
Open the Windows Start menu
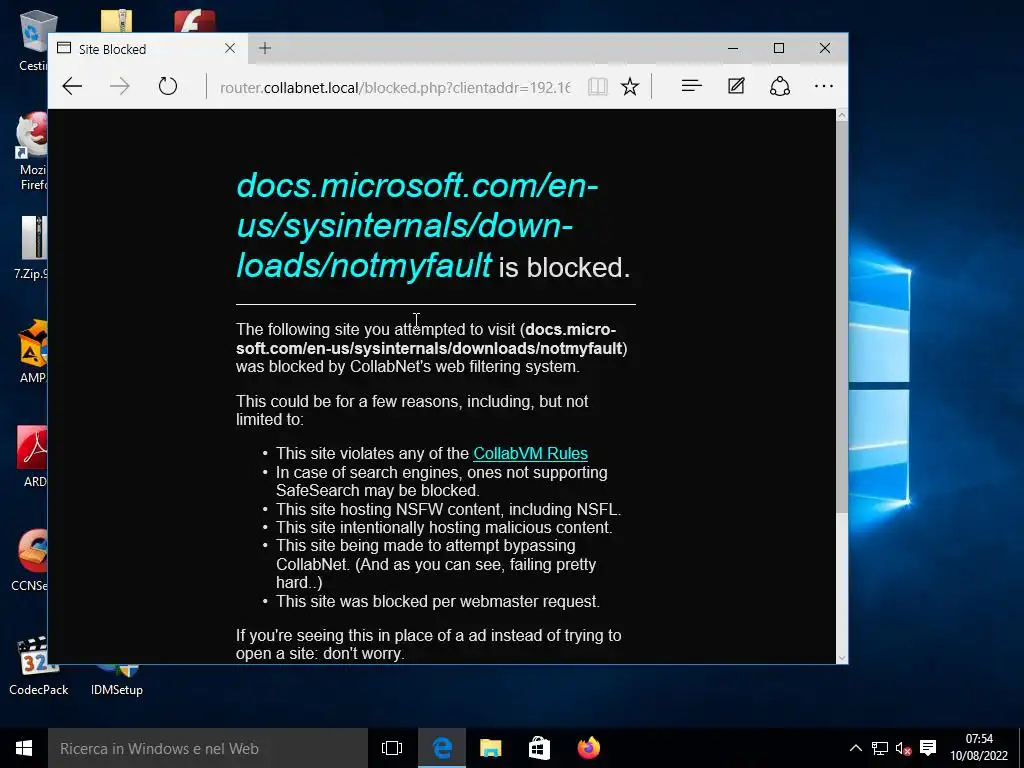24,748
